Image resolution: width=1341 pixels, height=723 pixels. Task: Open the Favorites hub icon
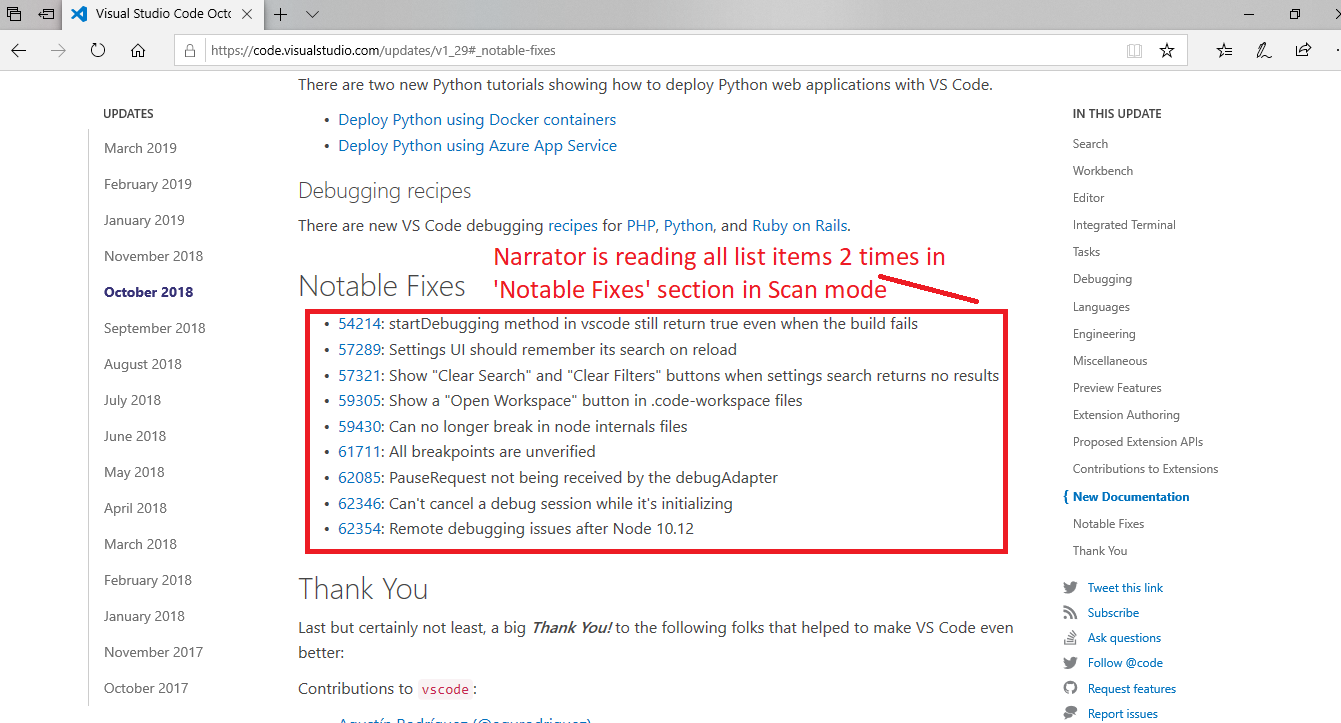point(1224,50)
